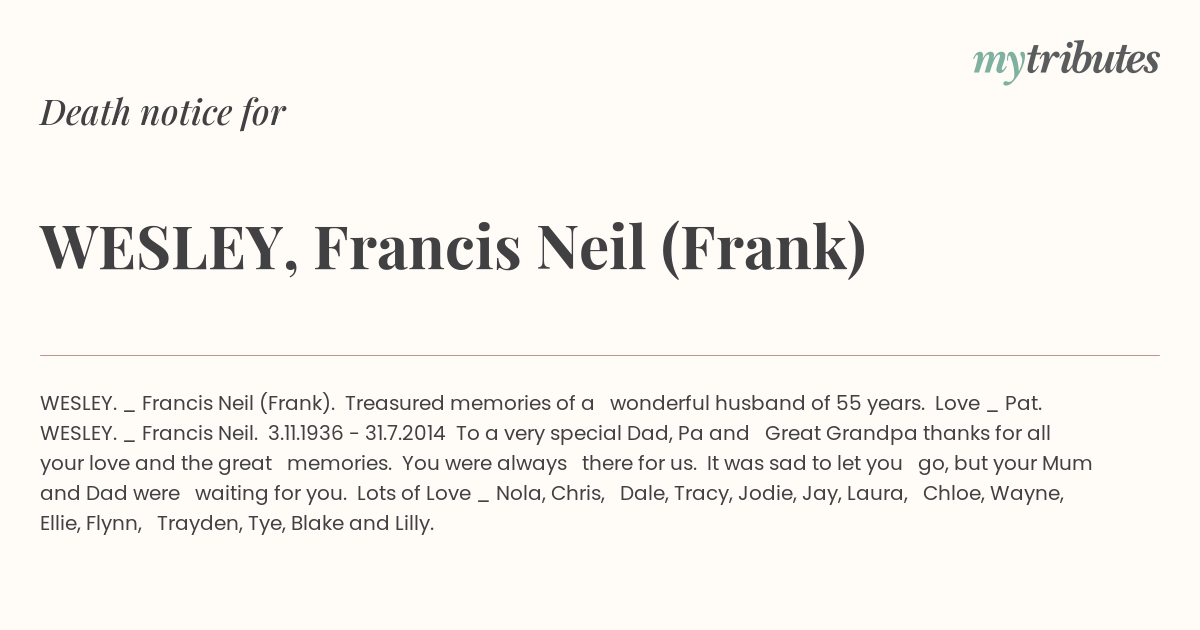Screen dimensions: 1200x630
Task: Click the green "my" part of logo
Action: [x=998, y=65]
